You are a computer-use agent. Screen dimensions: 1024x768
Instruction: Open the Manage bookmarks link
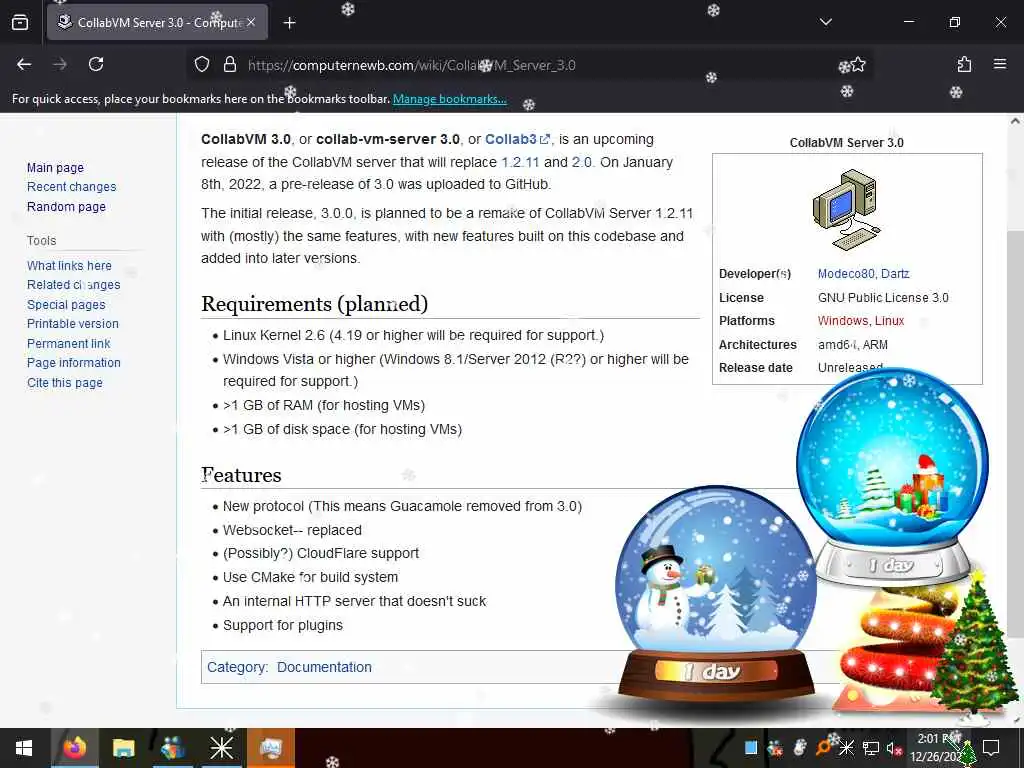point(449,99)
